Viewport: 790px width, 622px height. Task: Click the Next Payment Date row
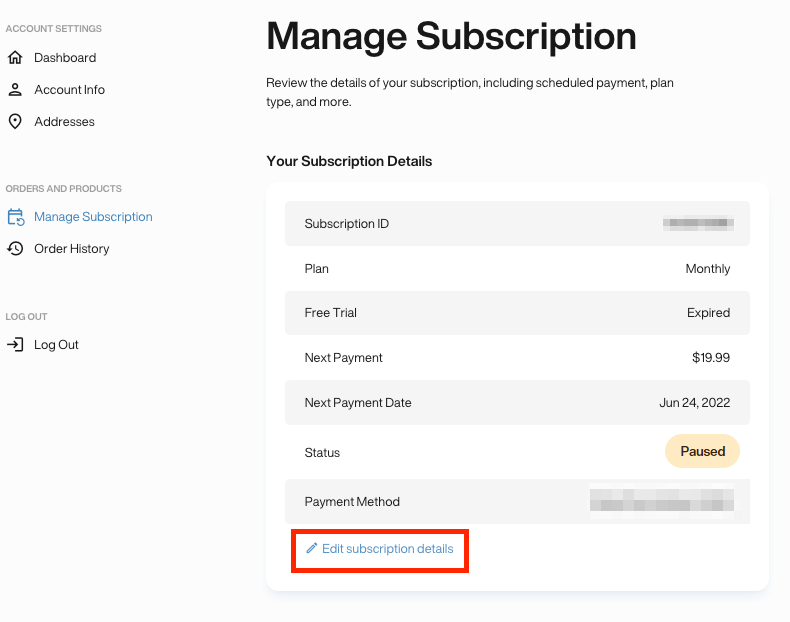[517, 402]
